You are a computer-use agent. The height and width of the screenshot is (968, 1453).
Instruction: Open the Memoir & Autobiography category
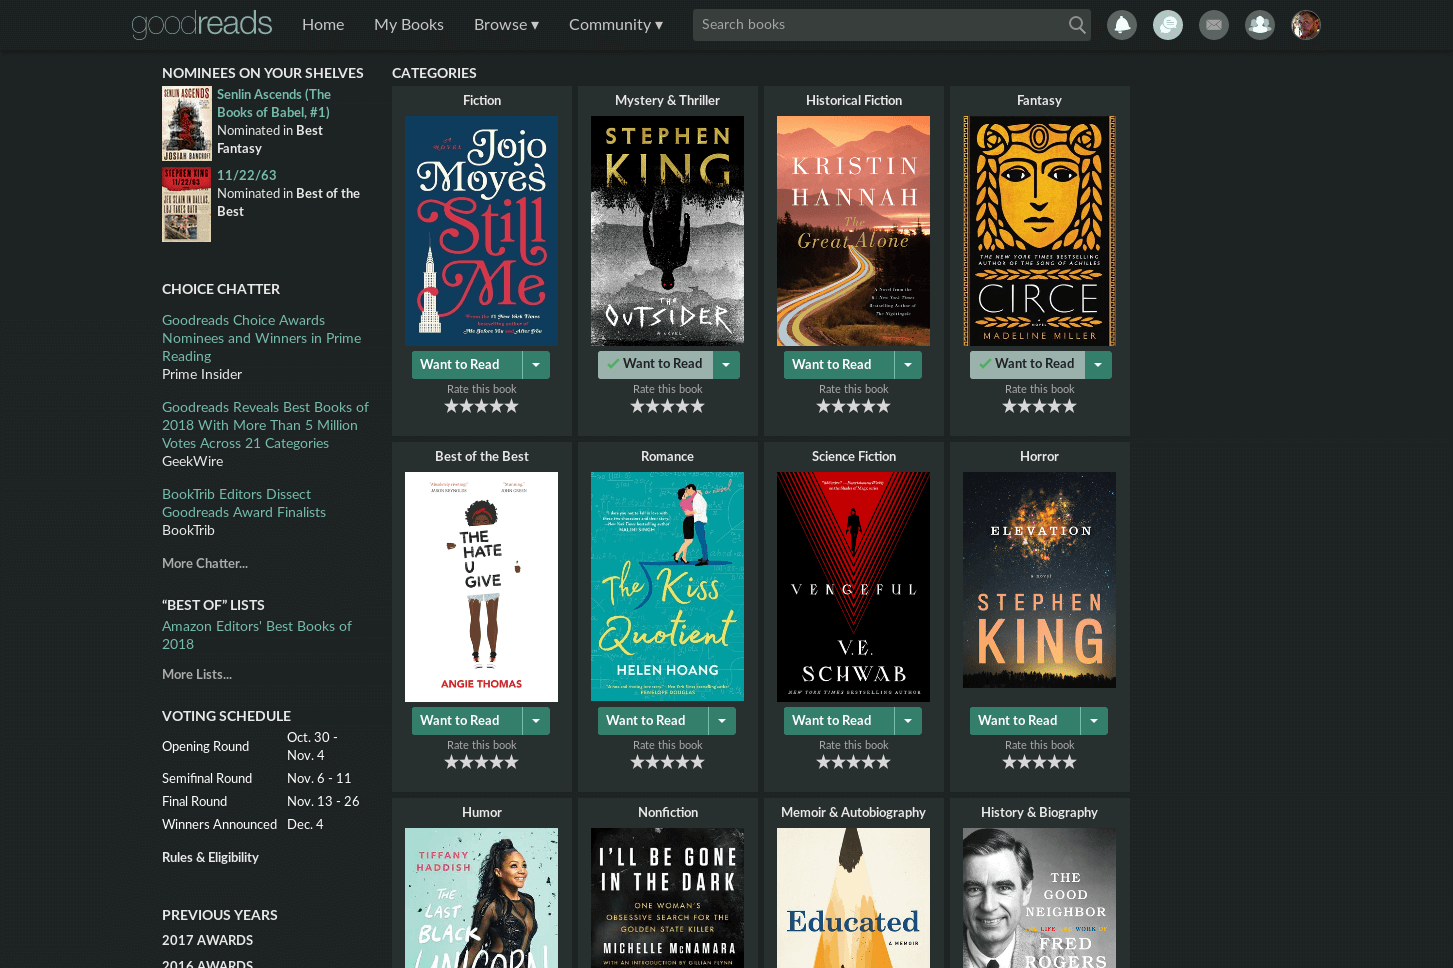coord(853,812)
